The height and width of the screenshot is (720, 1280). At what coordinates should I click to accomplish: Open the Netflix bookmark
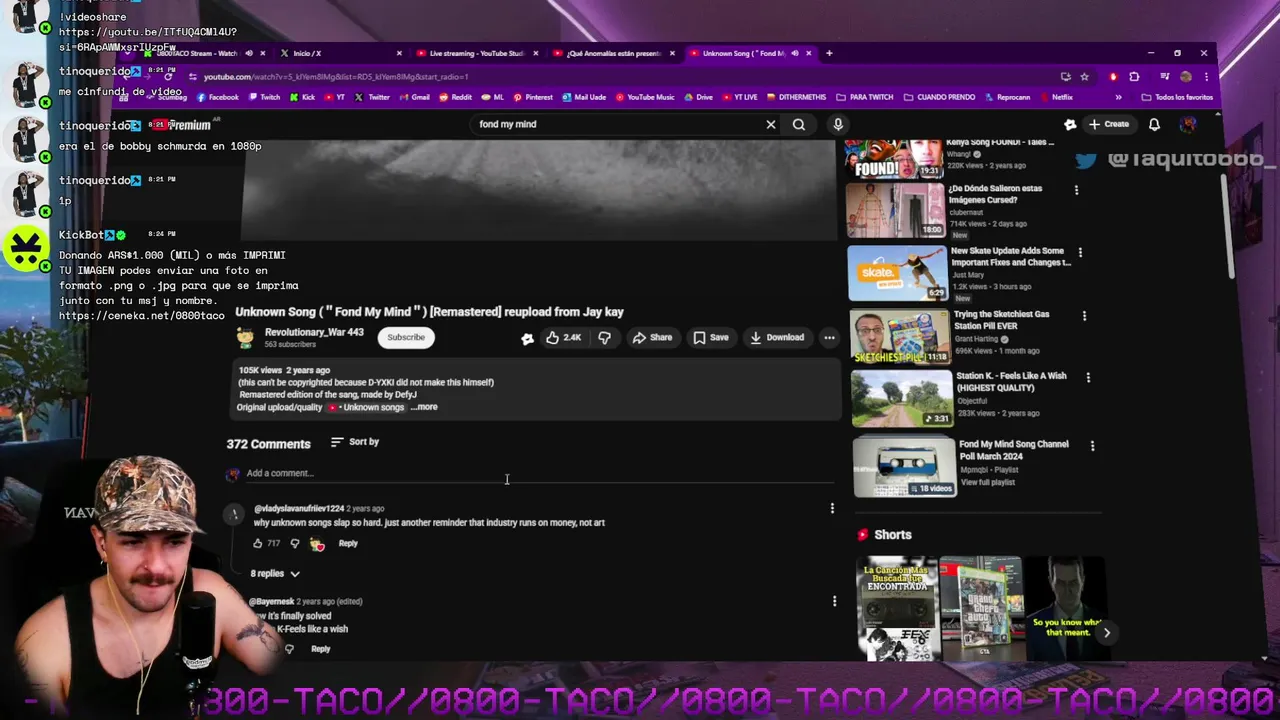pos(1056,97)
